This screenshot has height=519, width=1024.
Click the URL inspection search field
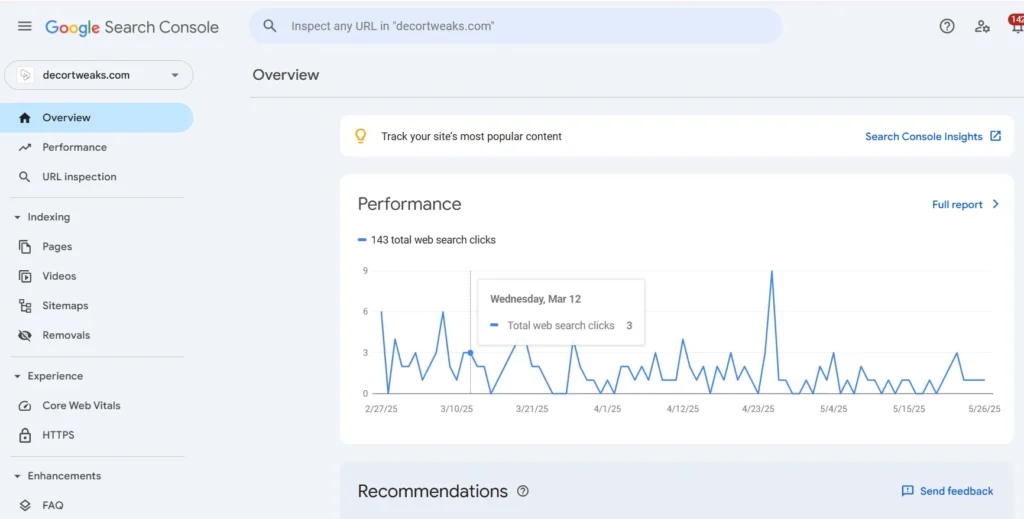click(515, 26)
